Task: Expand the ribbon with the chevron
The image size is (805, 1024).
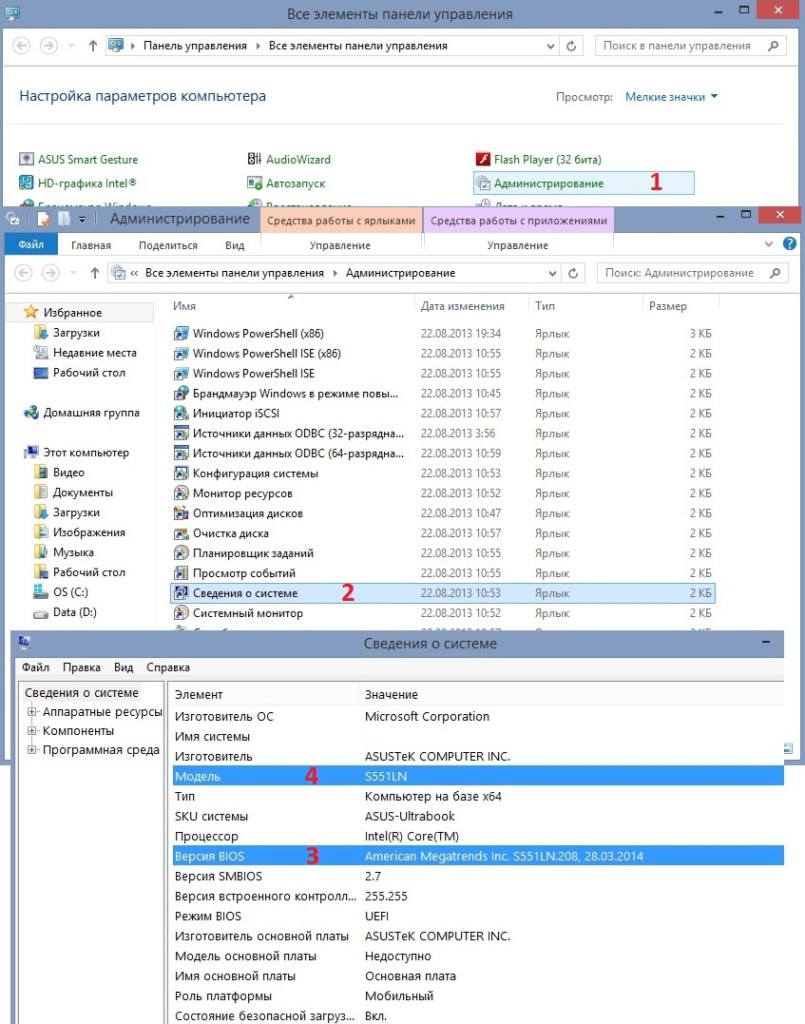Action: [x=768, y=244]
